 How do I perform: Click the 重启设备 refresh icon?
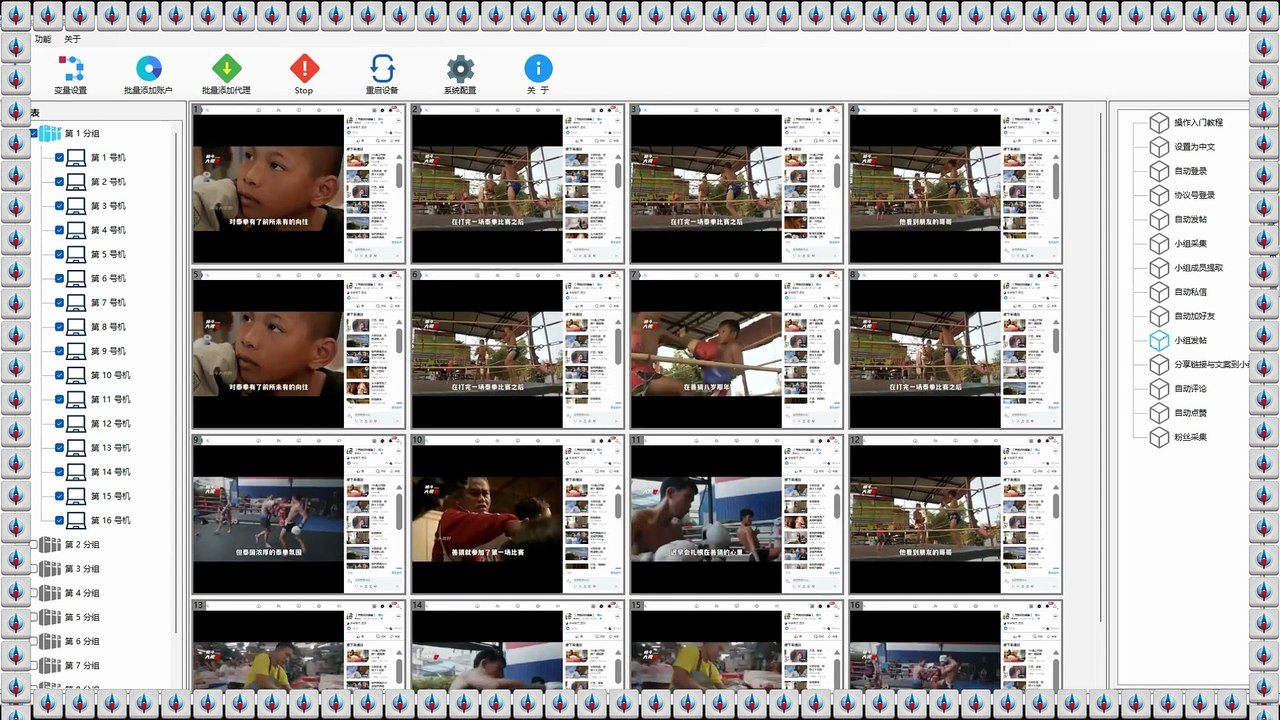(382, 68)
